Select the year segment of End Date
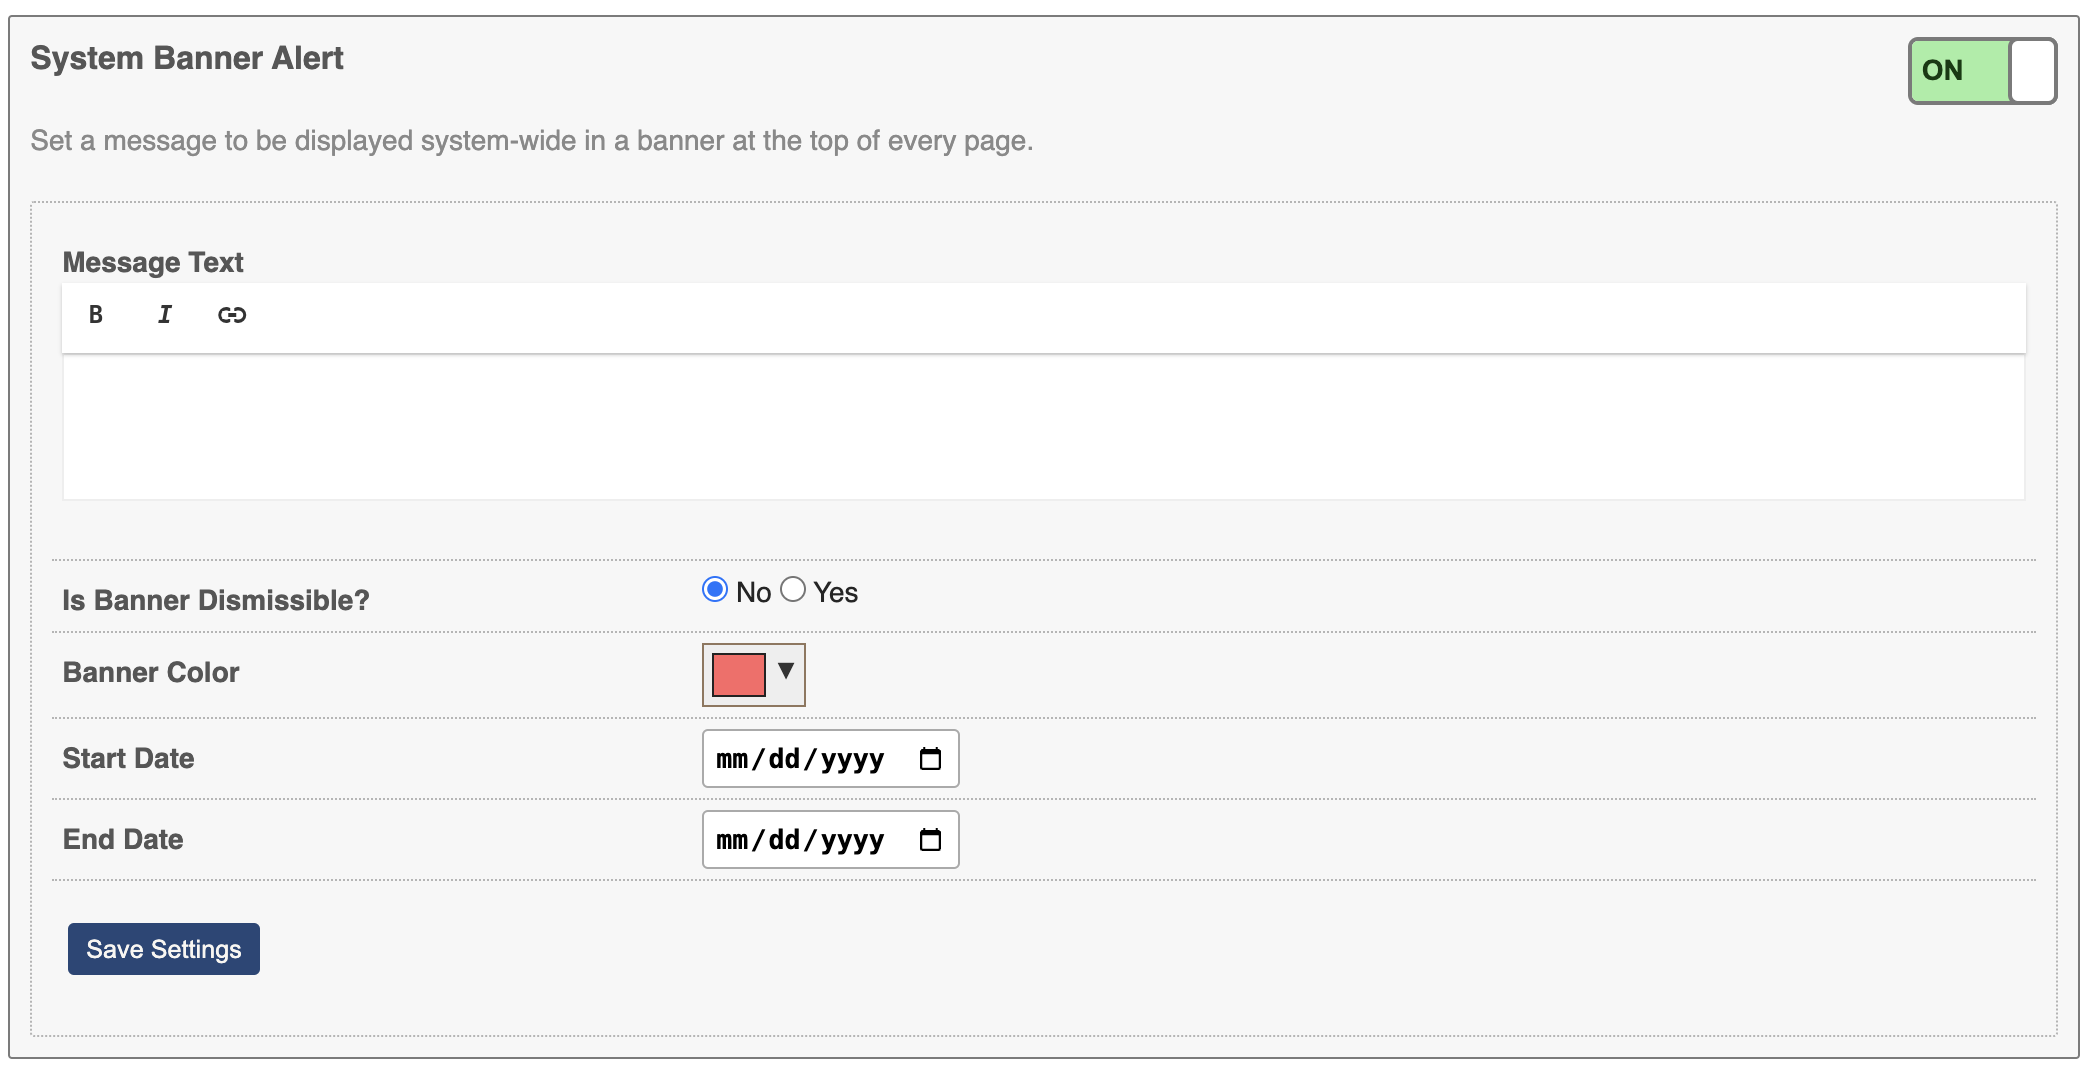Viewport: 2098px width, 1084px height. pos(852,840)
